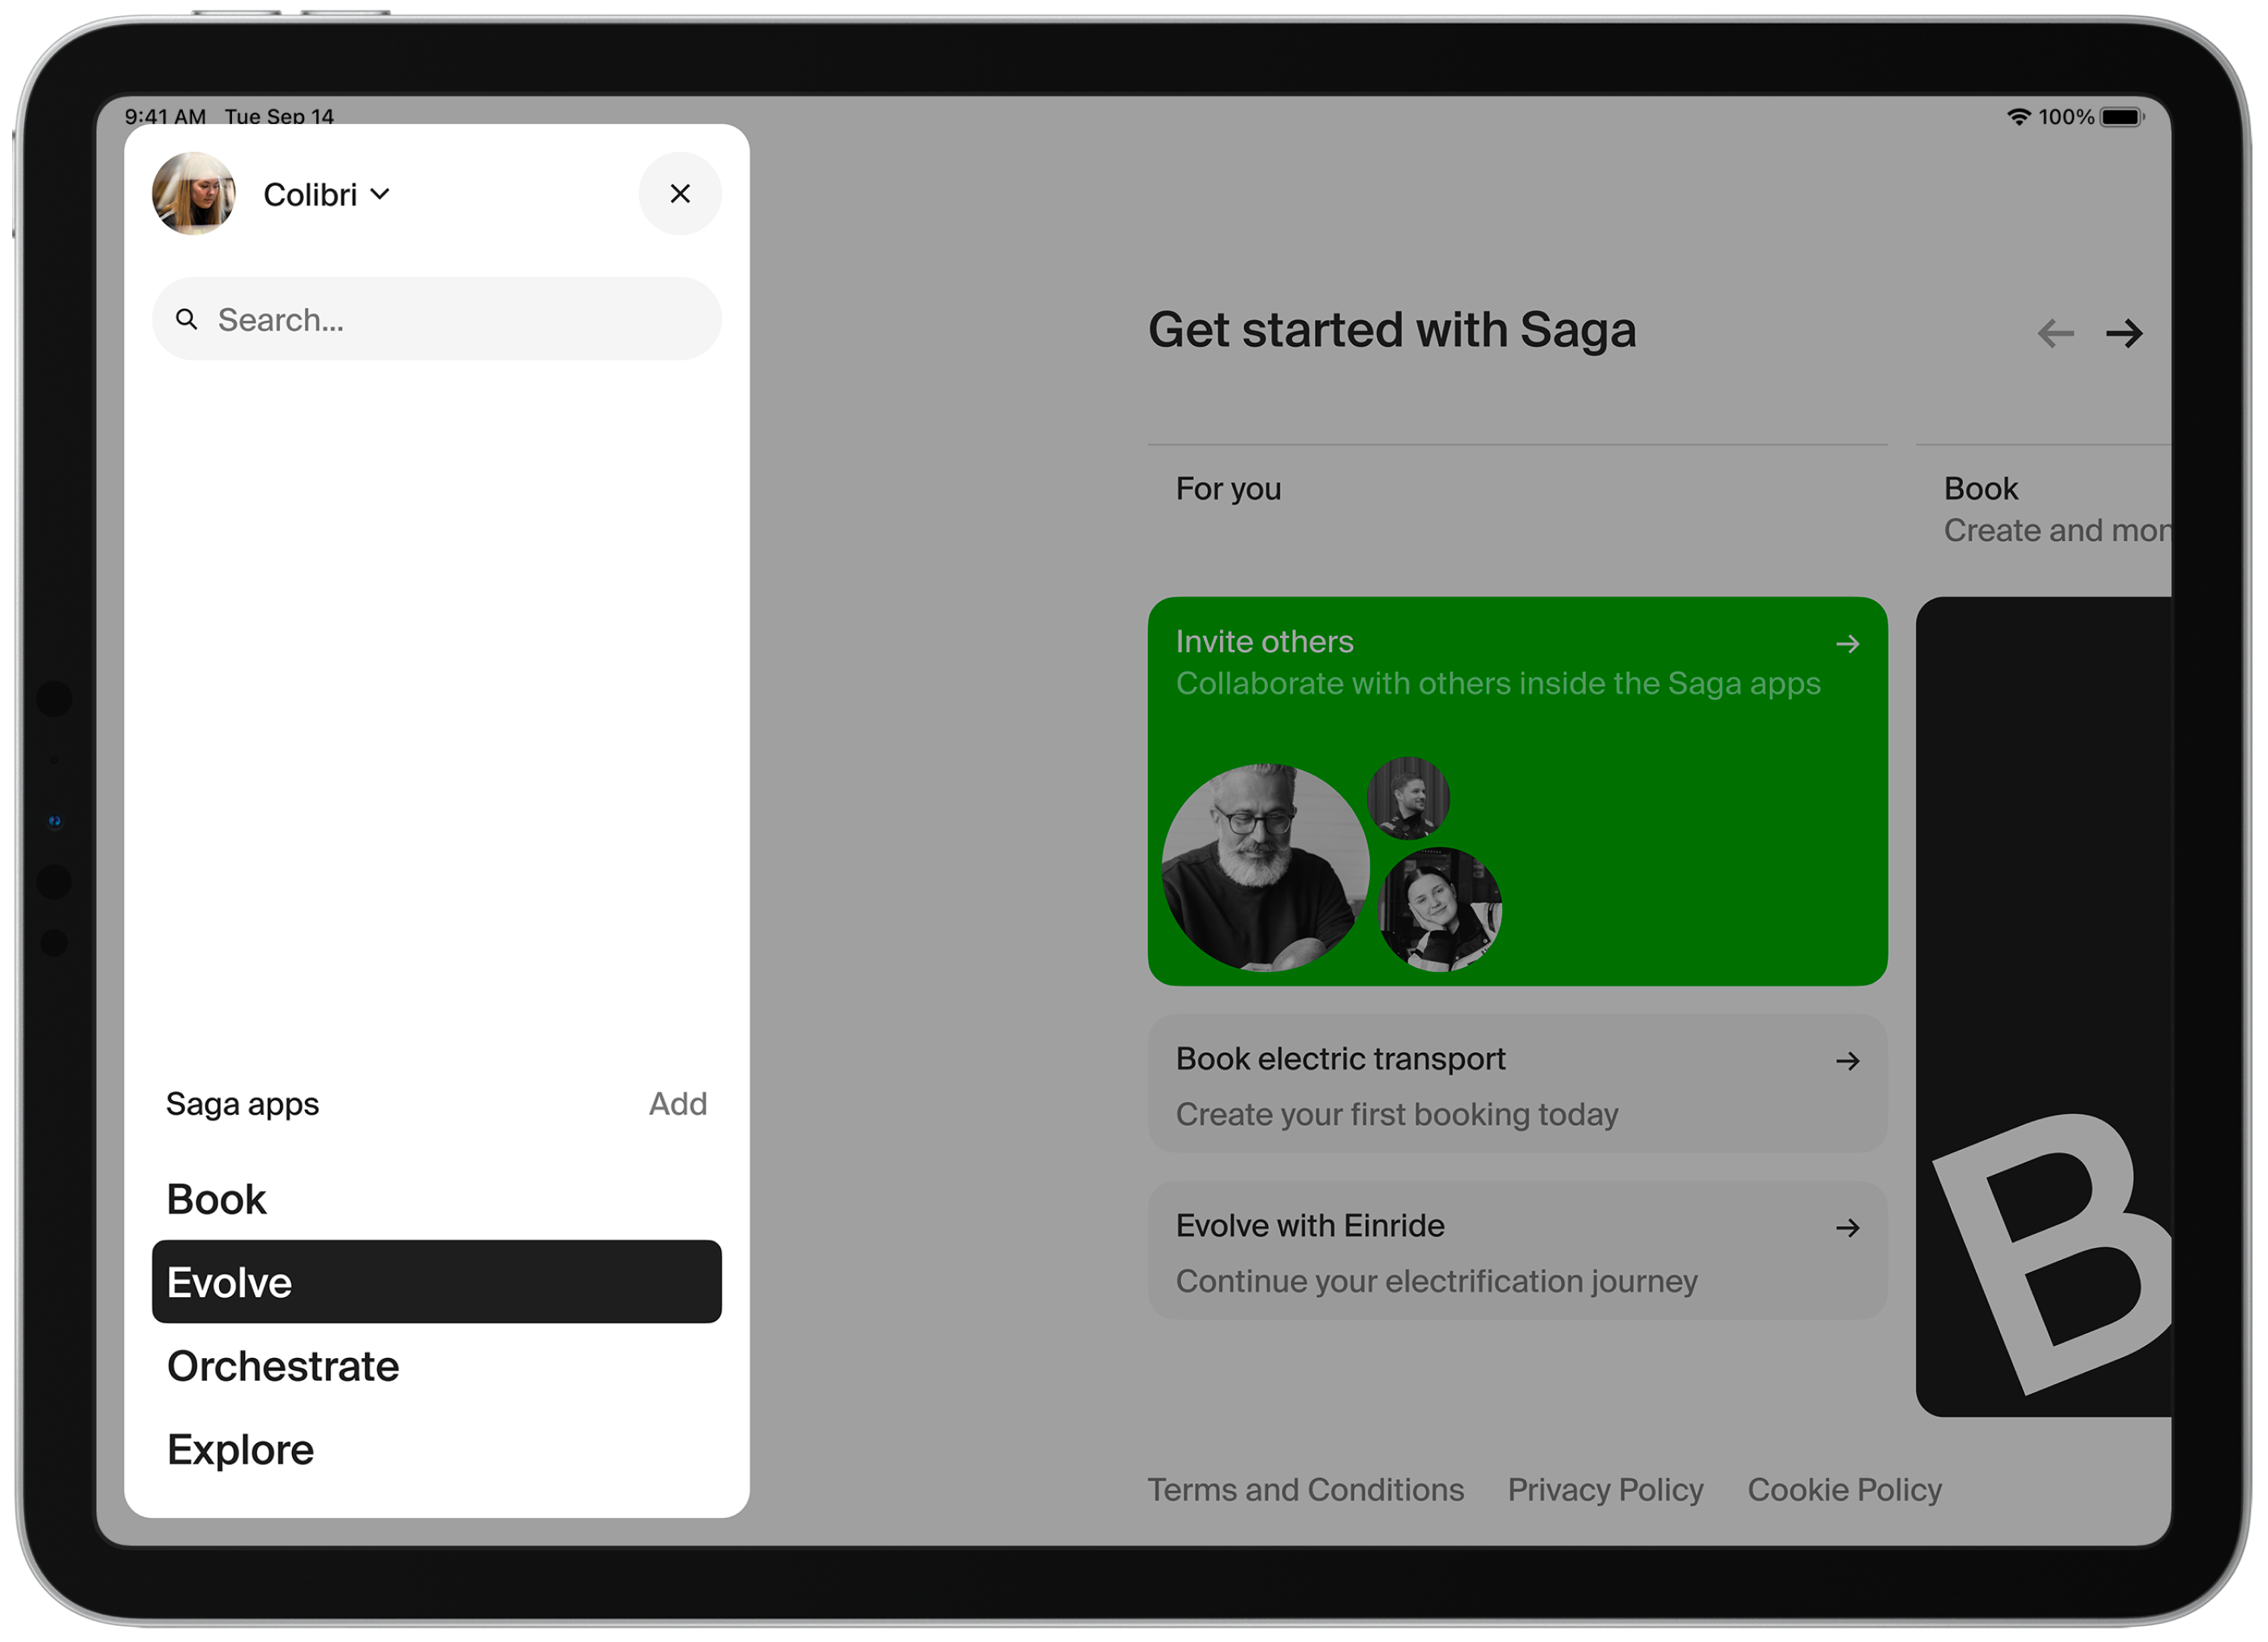Open the Orchestrate app
This screenshot has height=1642, width=2268.
pos(283,1366)
